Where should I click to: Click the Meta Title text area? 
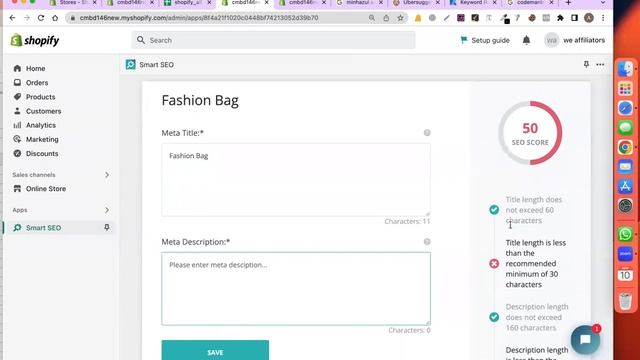pyautogui.click(x=296, y=180)
